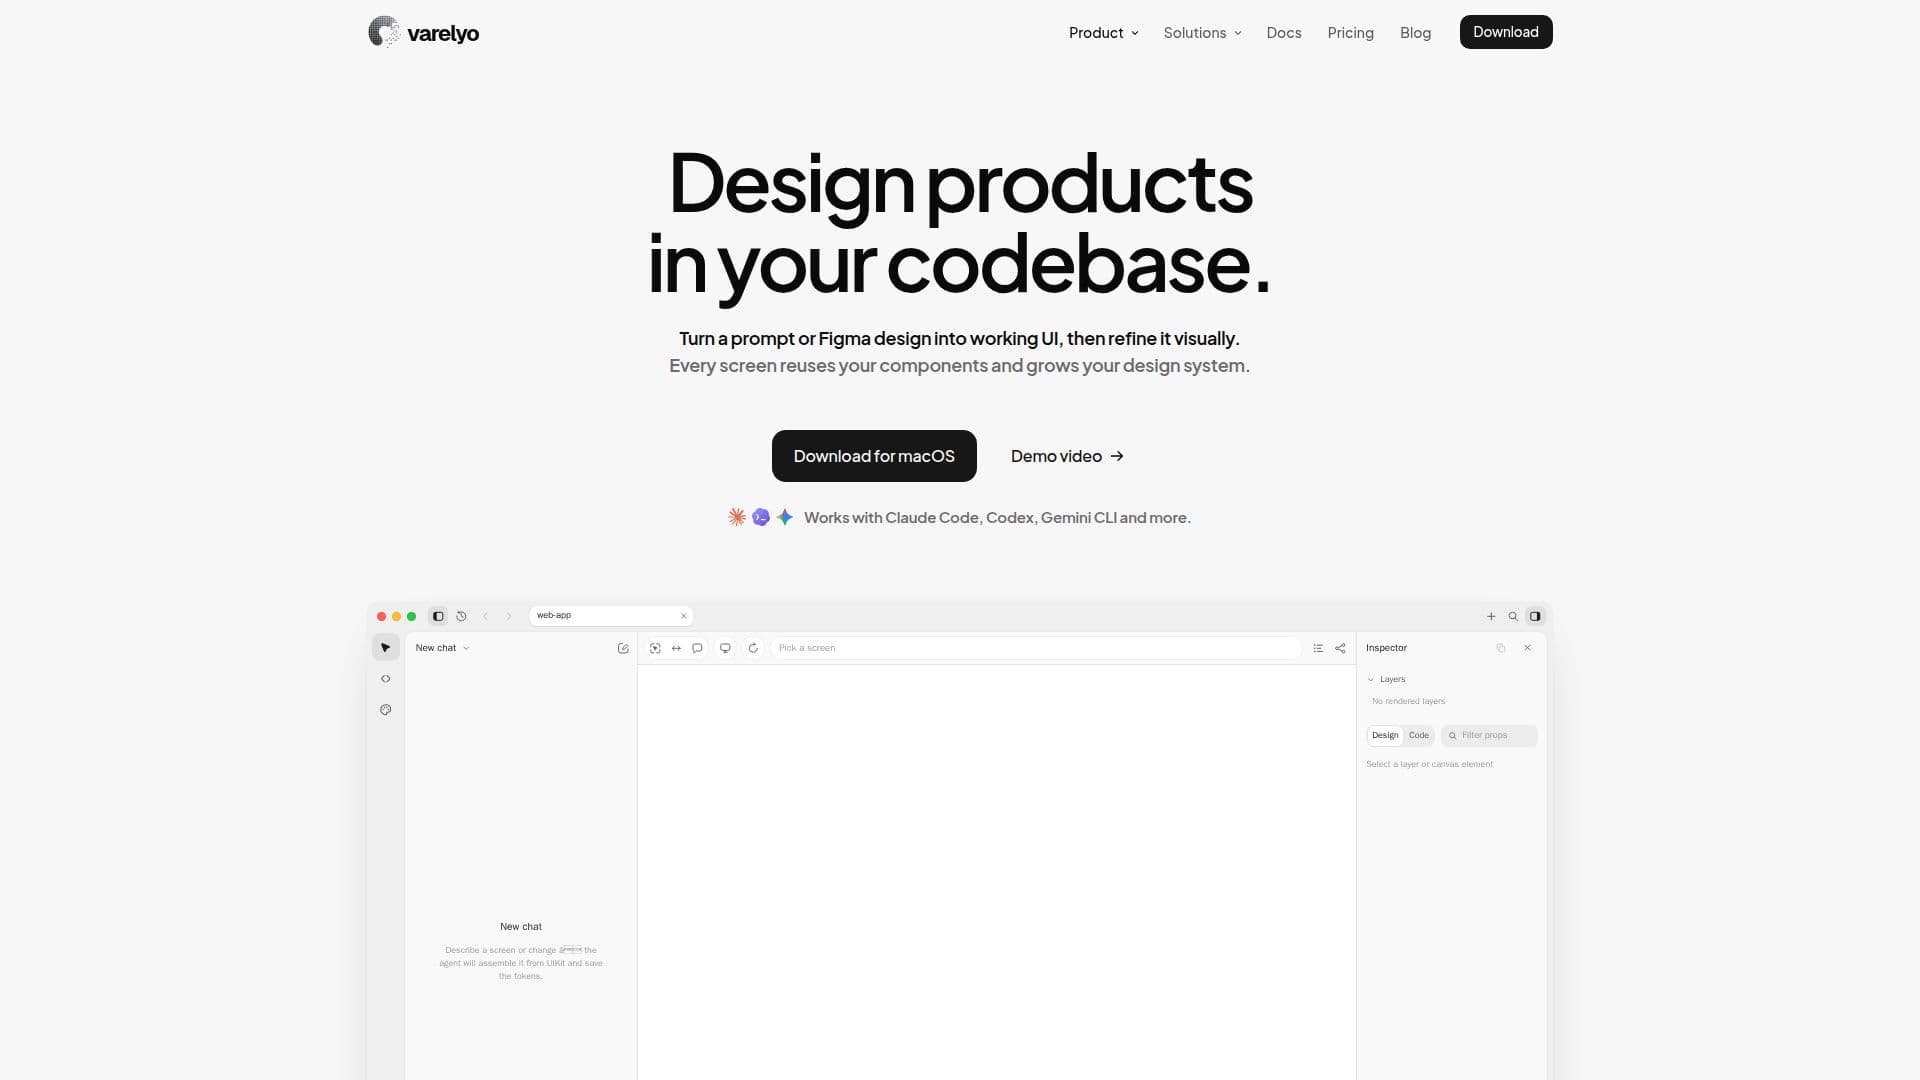The width and height of the screenshot is (1920, 1080).
Task: Click the Pick a screen field
Action: 1035,648
